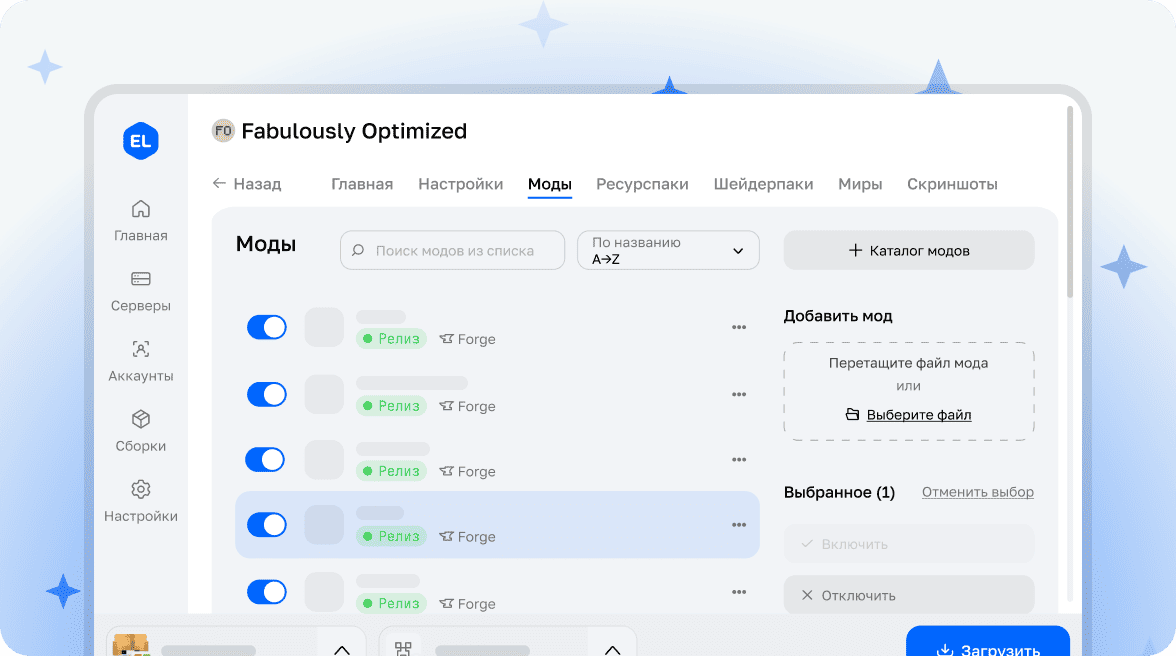Open the three-dots menu of the highlighted mod
Image resolution: width=1176 pixels, height=656 pixels.
point(739,525)
